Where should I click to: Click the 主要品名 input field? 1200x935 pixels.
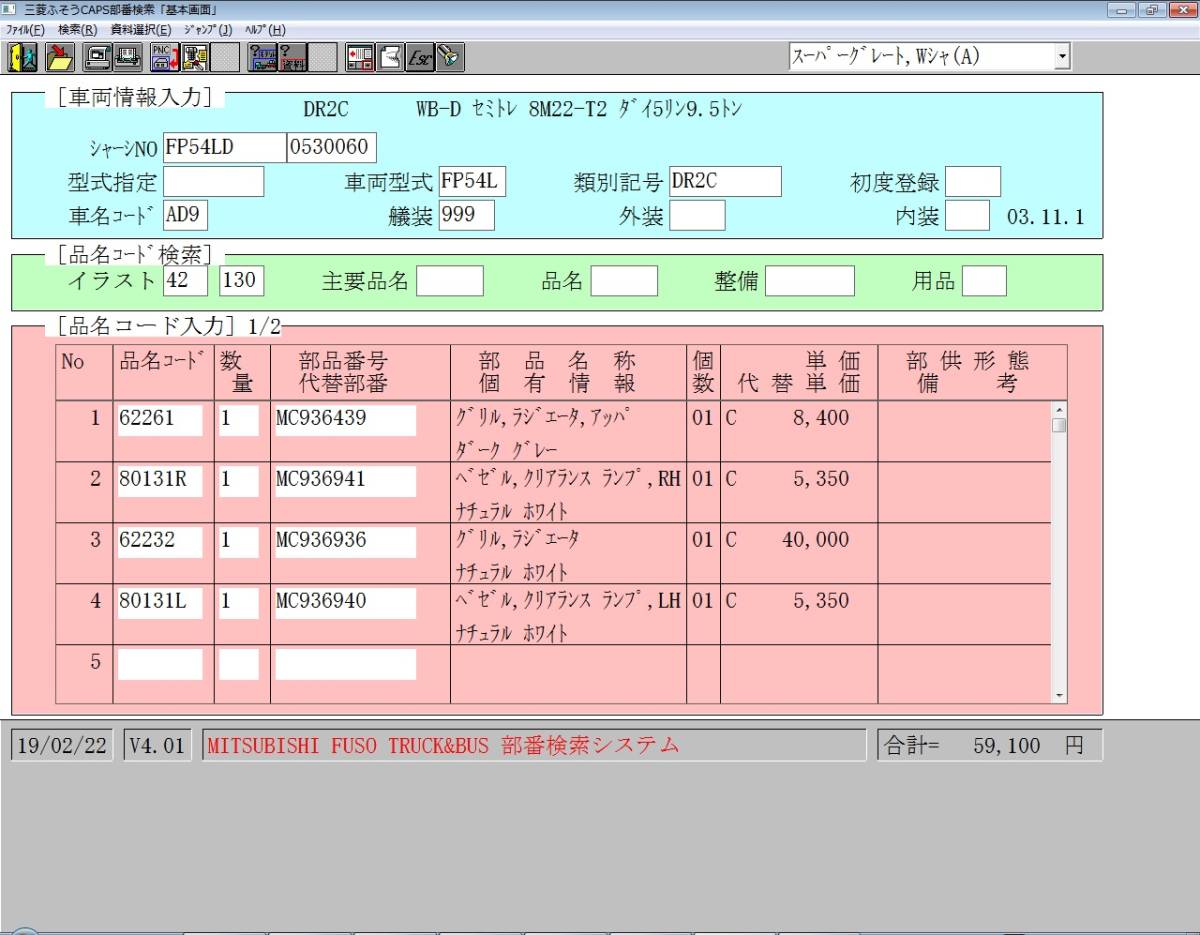[x=449, y=281]
